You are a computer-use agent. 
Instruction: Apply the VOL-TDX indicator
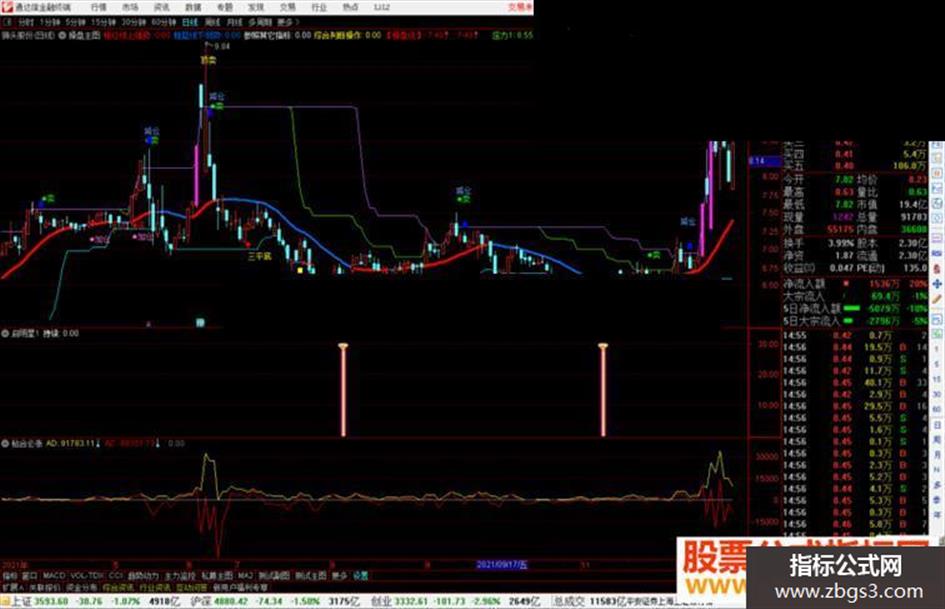pos(87,576)
